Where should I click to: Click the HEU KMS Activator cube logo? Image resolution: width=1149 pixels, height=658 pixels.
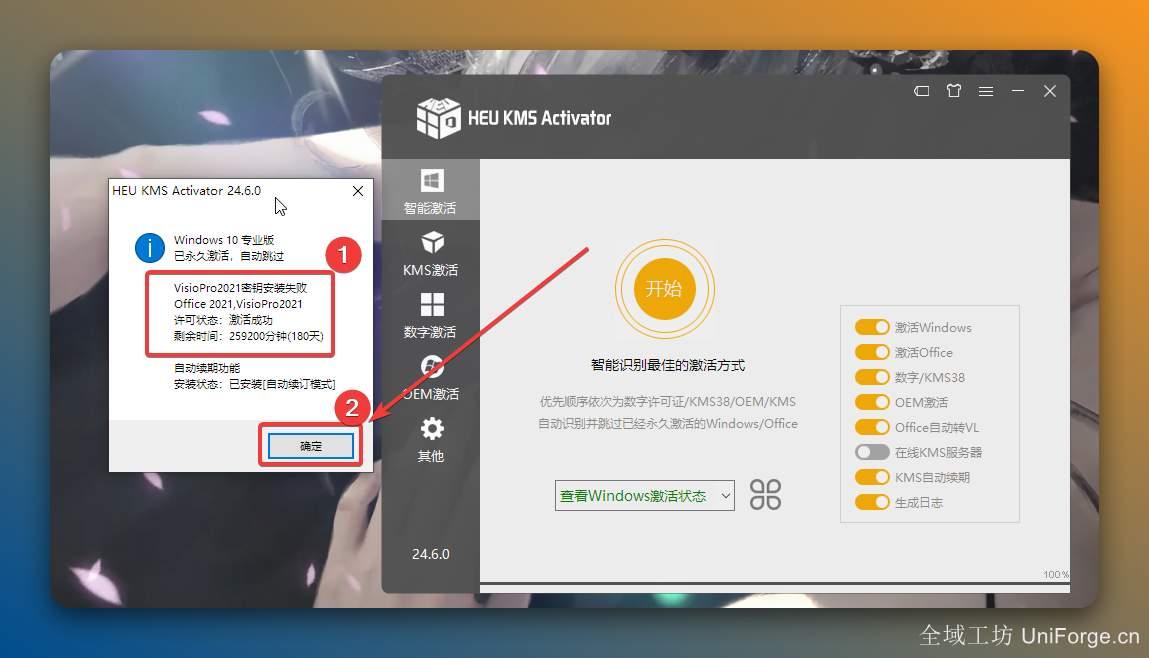click(438, 117)
